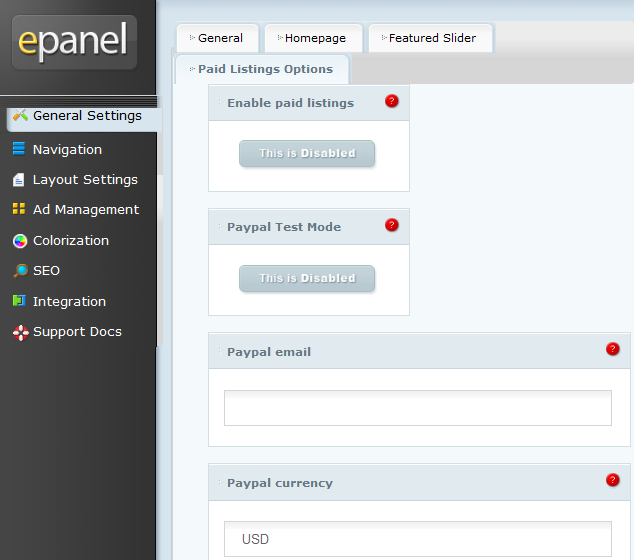Click the Colorization color wheel icon

[x=19, y=241]
